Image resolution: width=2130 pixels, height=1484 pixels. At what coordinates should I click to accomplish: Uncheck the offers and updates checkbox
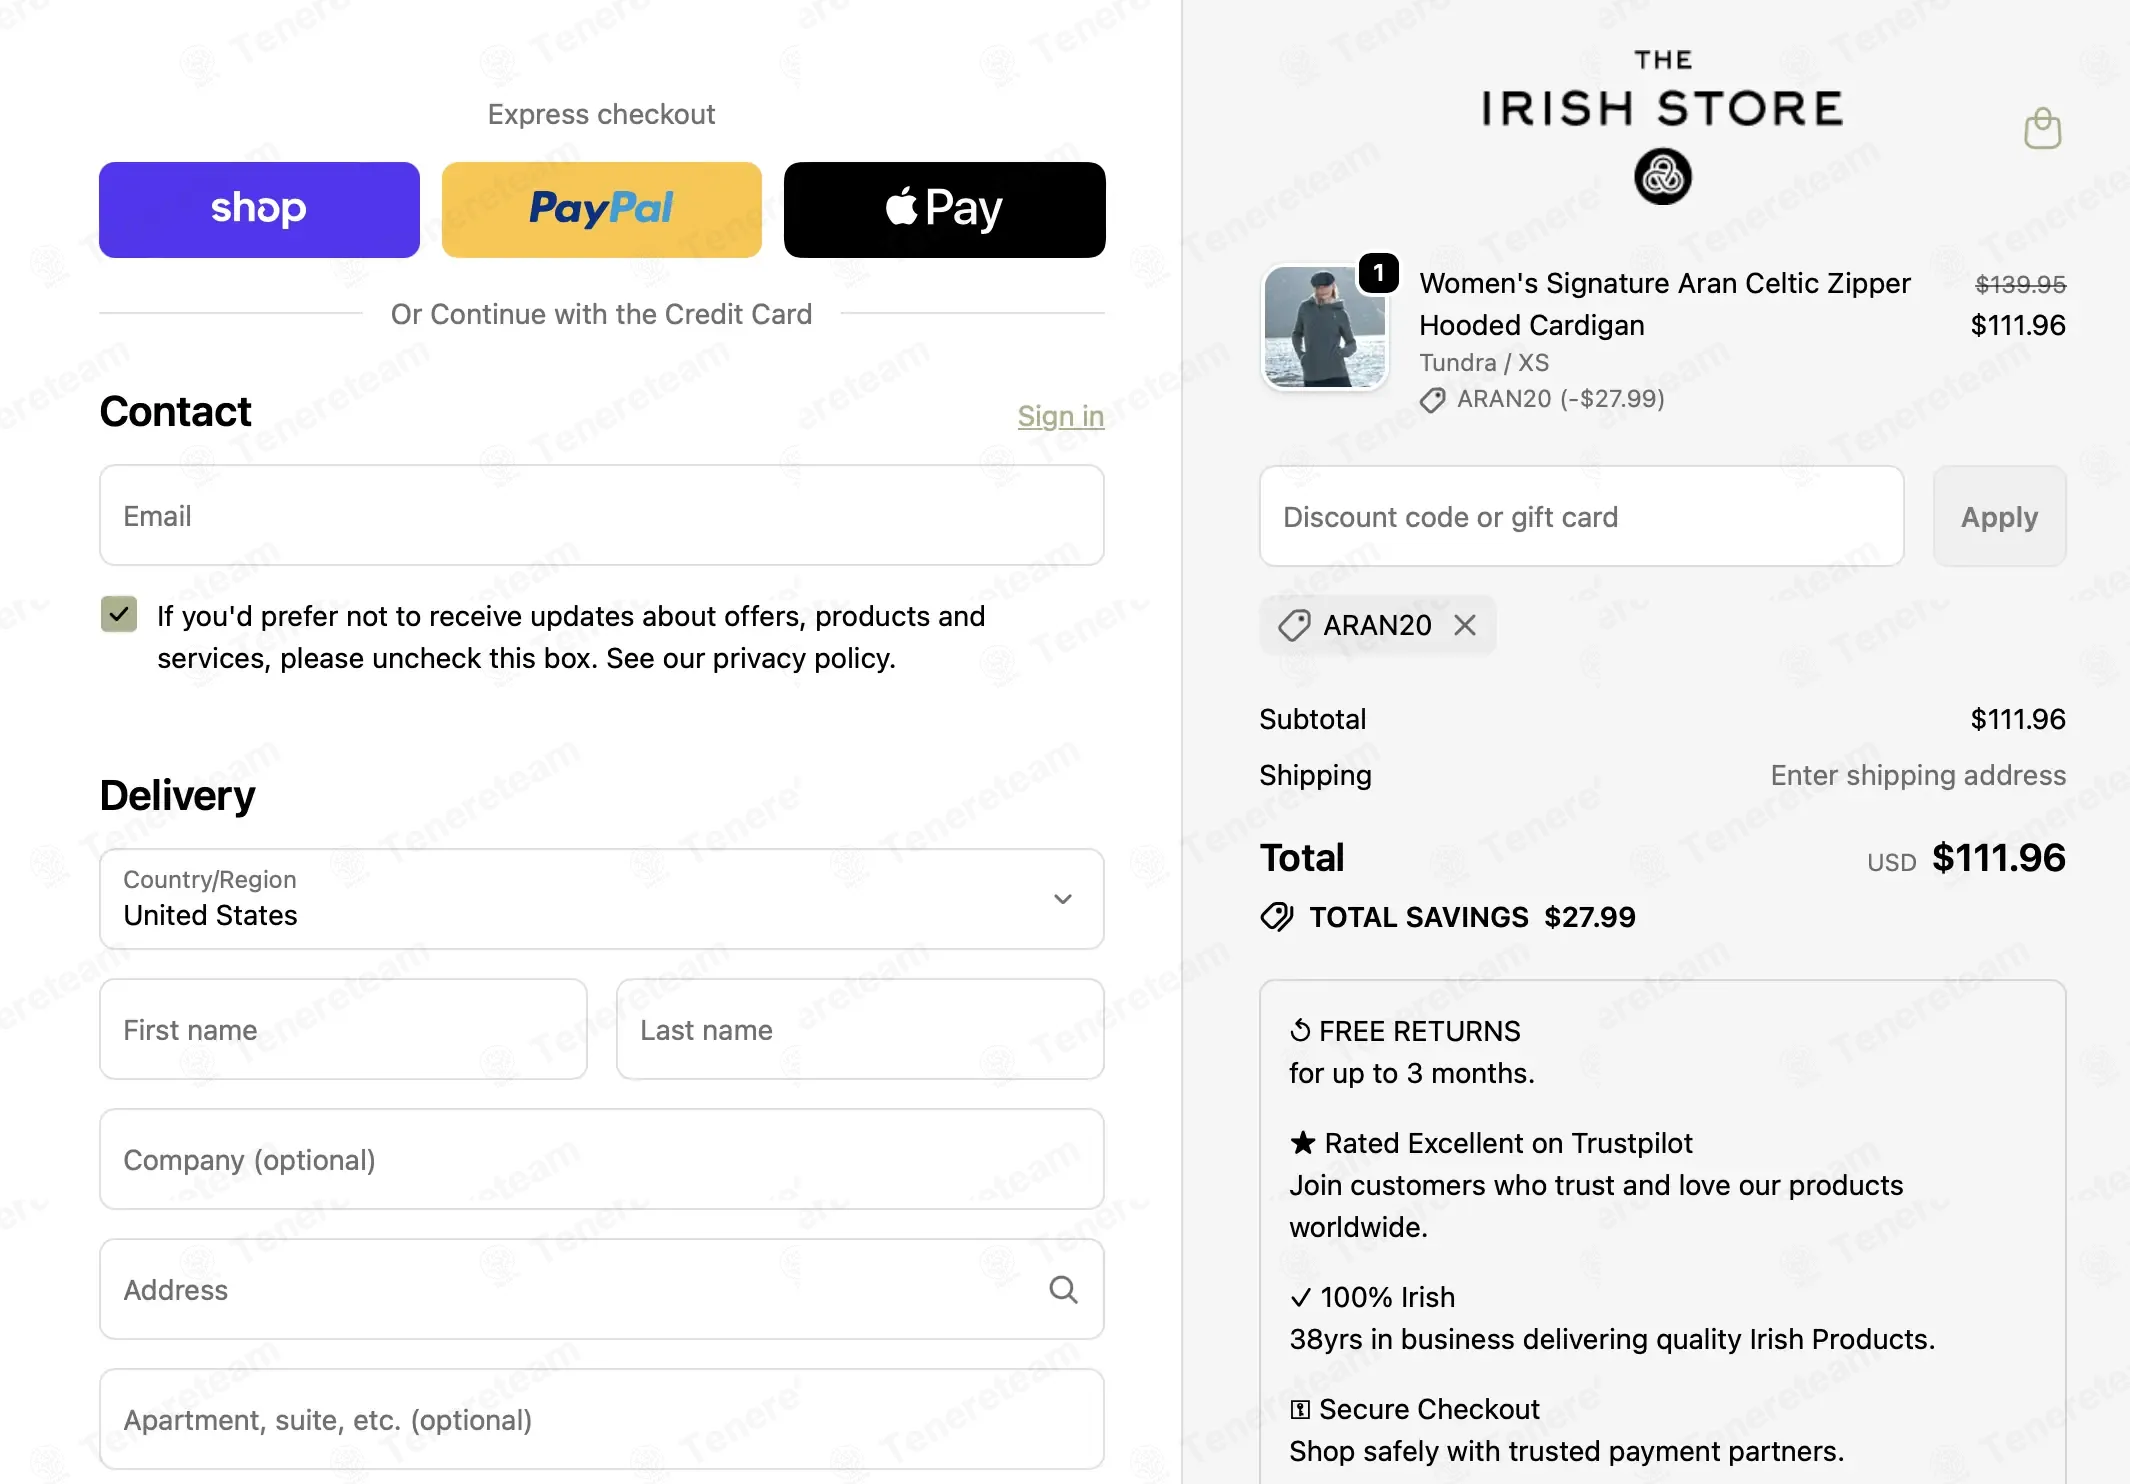(x=119, y=614)
